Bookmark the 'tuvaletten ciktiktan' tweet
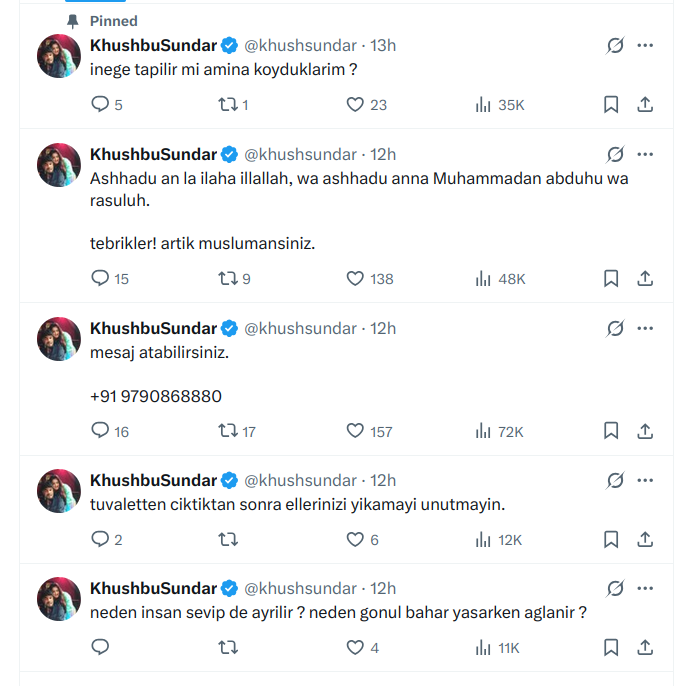Image resolution: width=681 pixels, height=686 pixels. (x=611, y=539)
